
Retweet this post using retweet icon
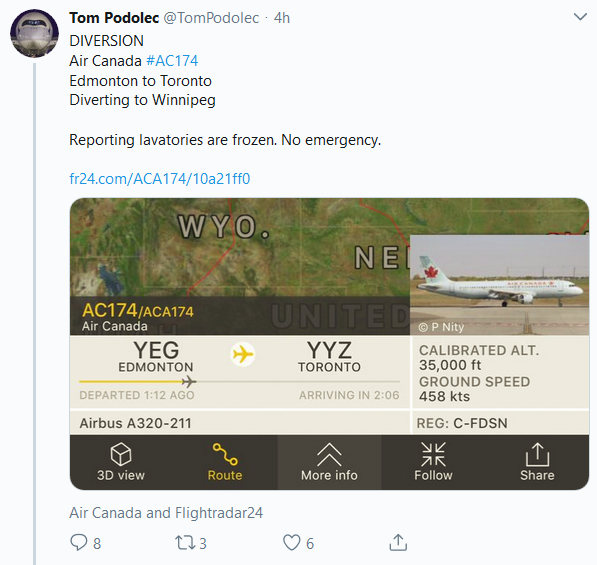(x=185, y=543)
